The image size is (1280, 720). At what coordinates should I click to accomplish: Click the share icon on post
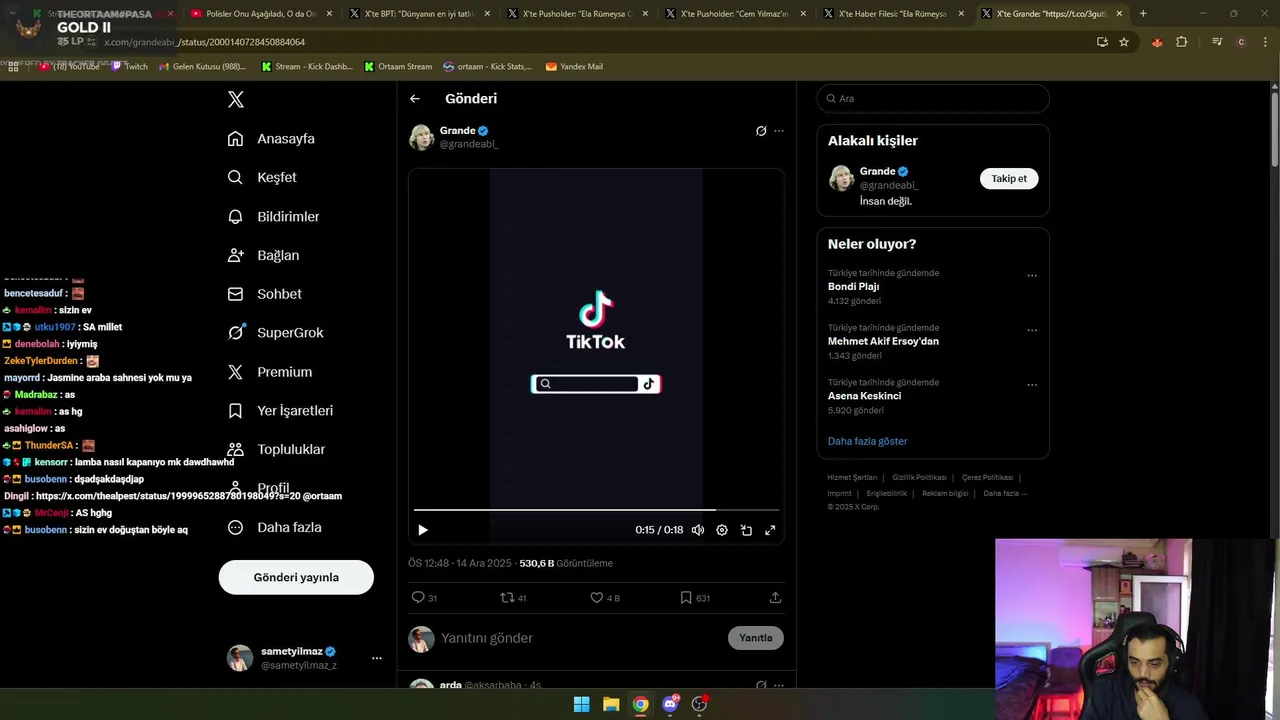pyautogui.click(x=775, y=597)
